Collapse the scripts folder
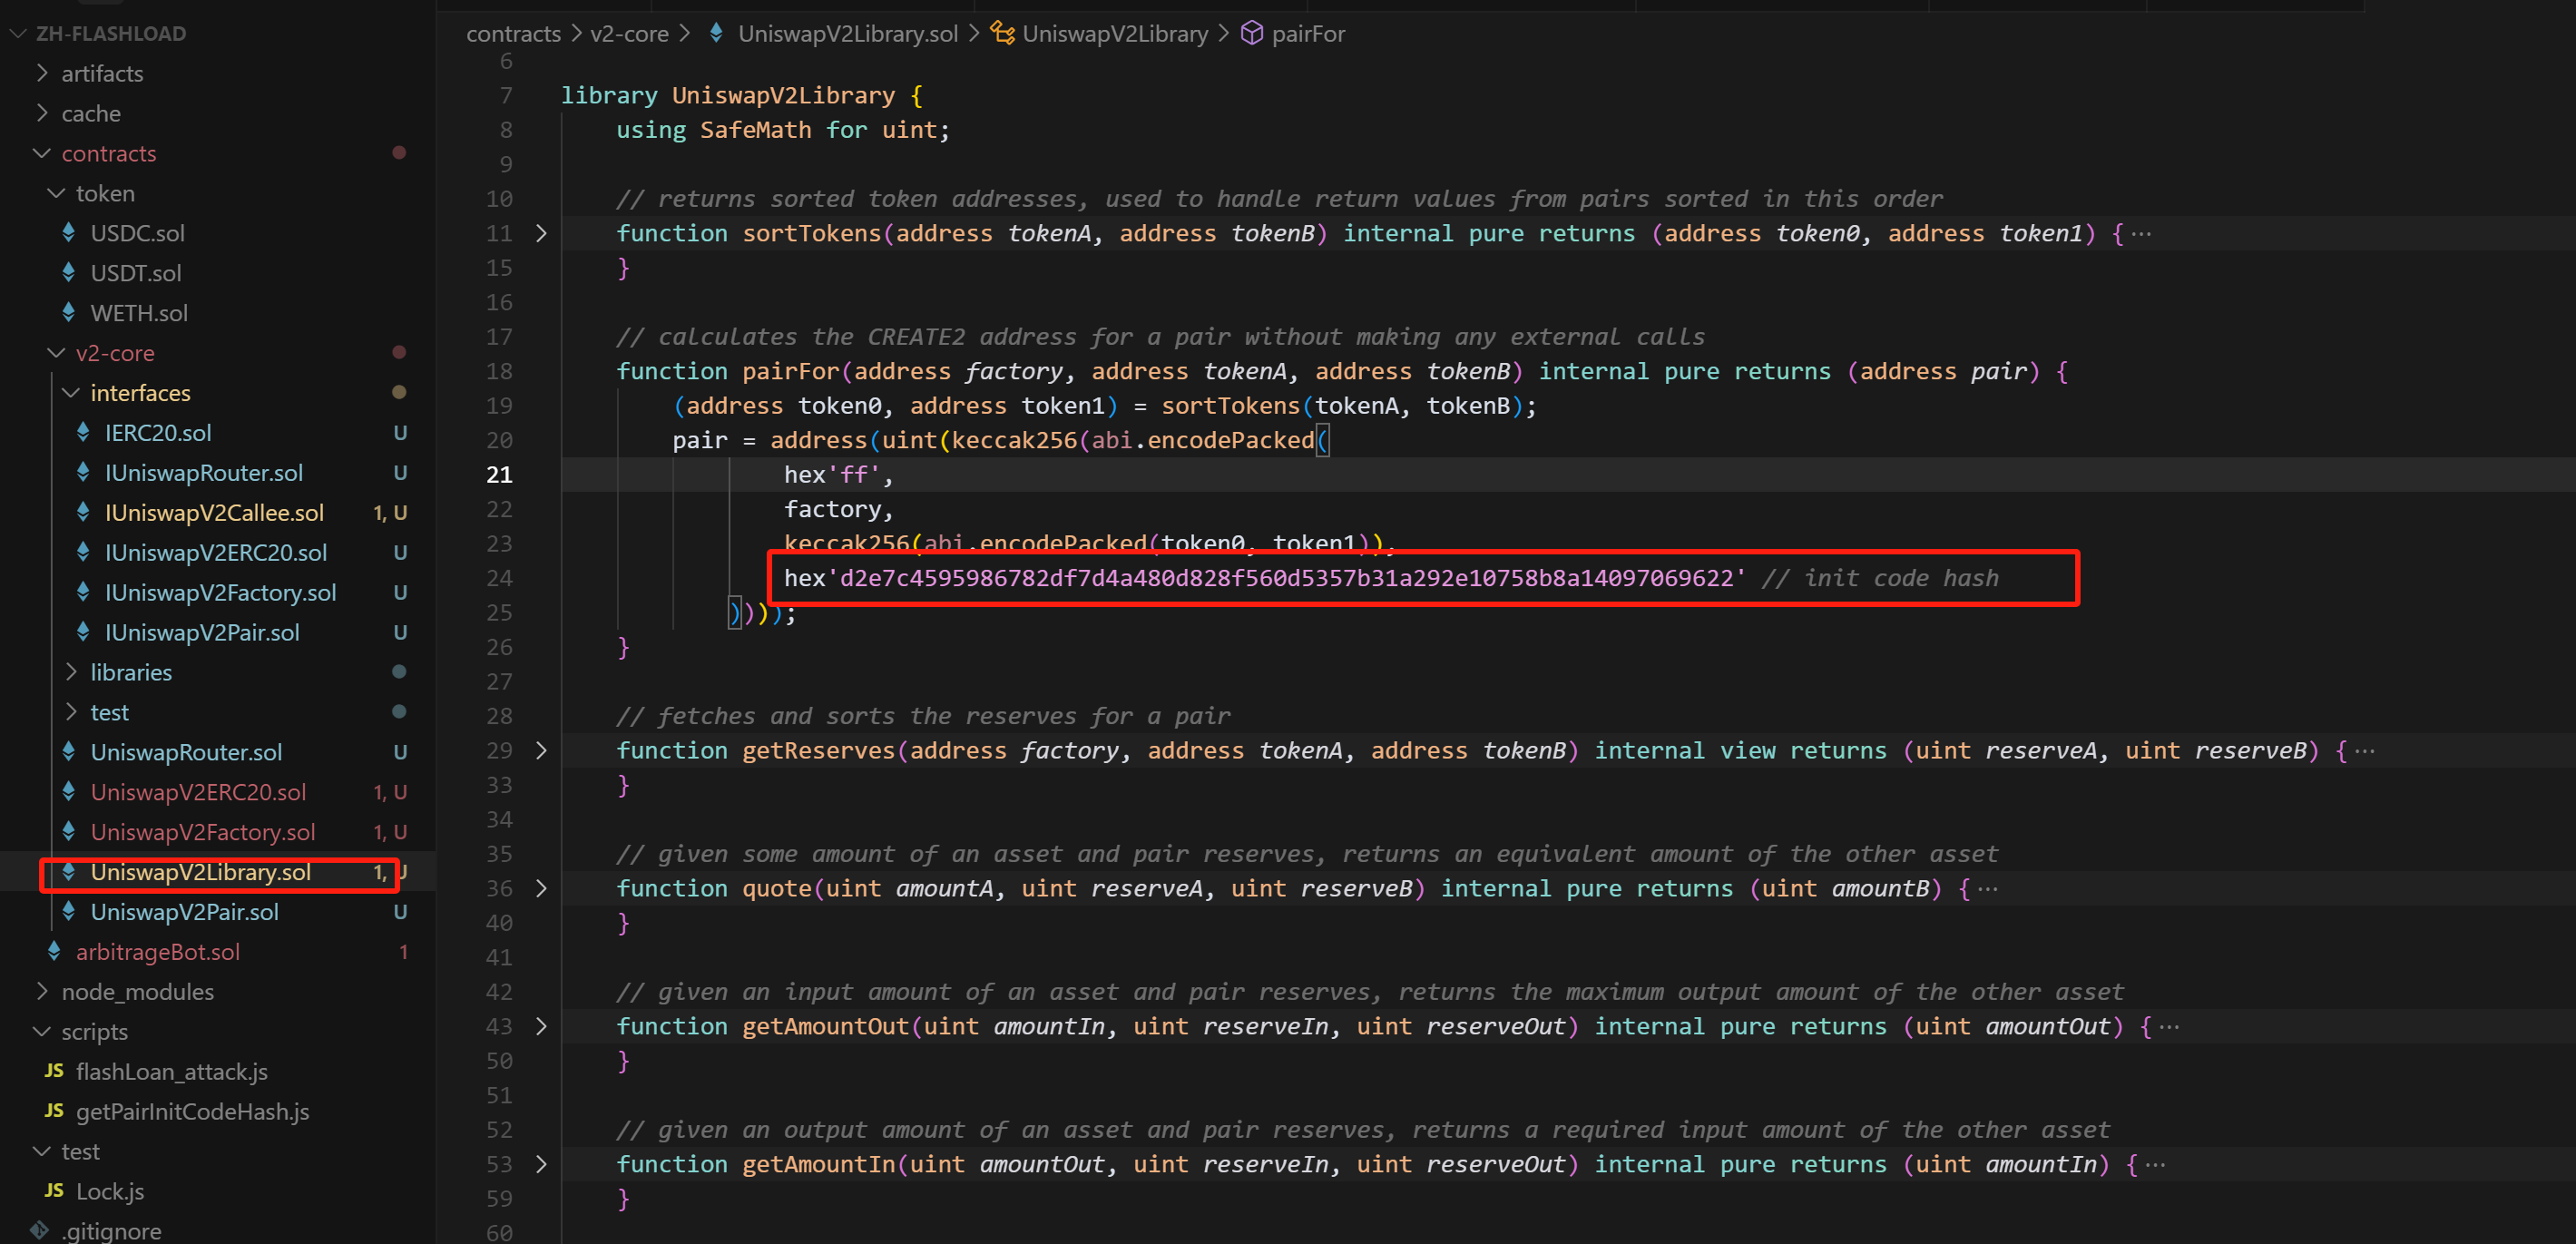Image resolution: width=2576 pixels, height=1244 pixels. point(42,1031)
